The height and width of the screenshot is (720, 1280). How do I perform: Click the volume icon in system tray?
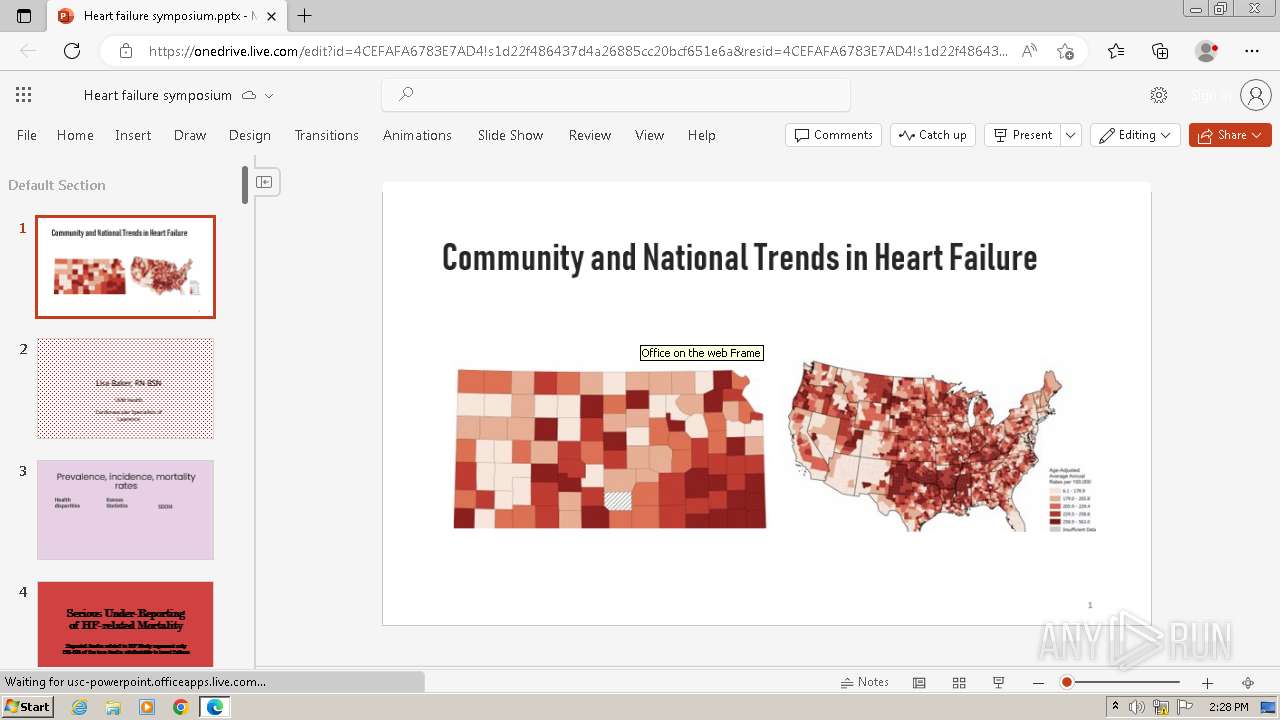[1137, 707]
